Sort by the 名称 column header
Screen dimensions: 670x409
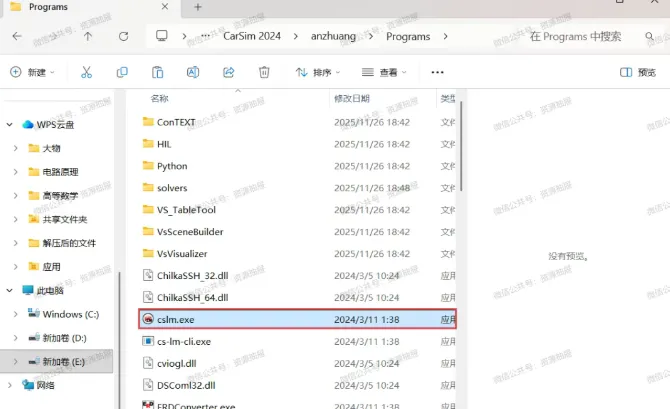[159, 99]
